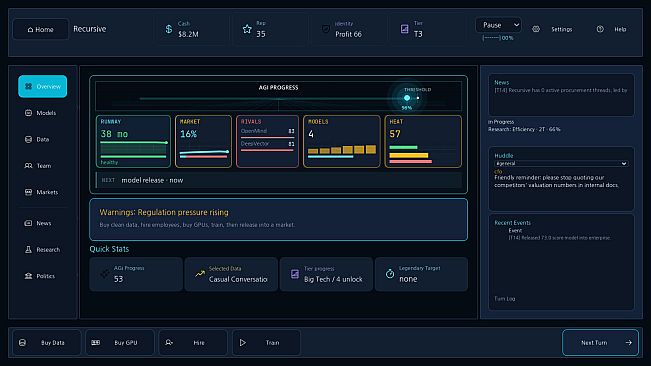Expand the Huddle channel dropdown
The height and width of the screenshot is (366, 651).
click(x=561, y=163)
